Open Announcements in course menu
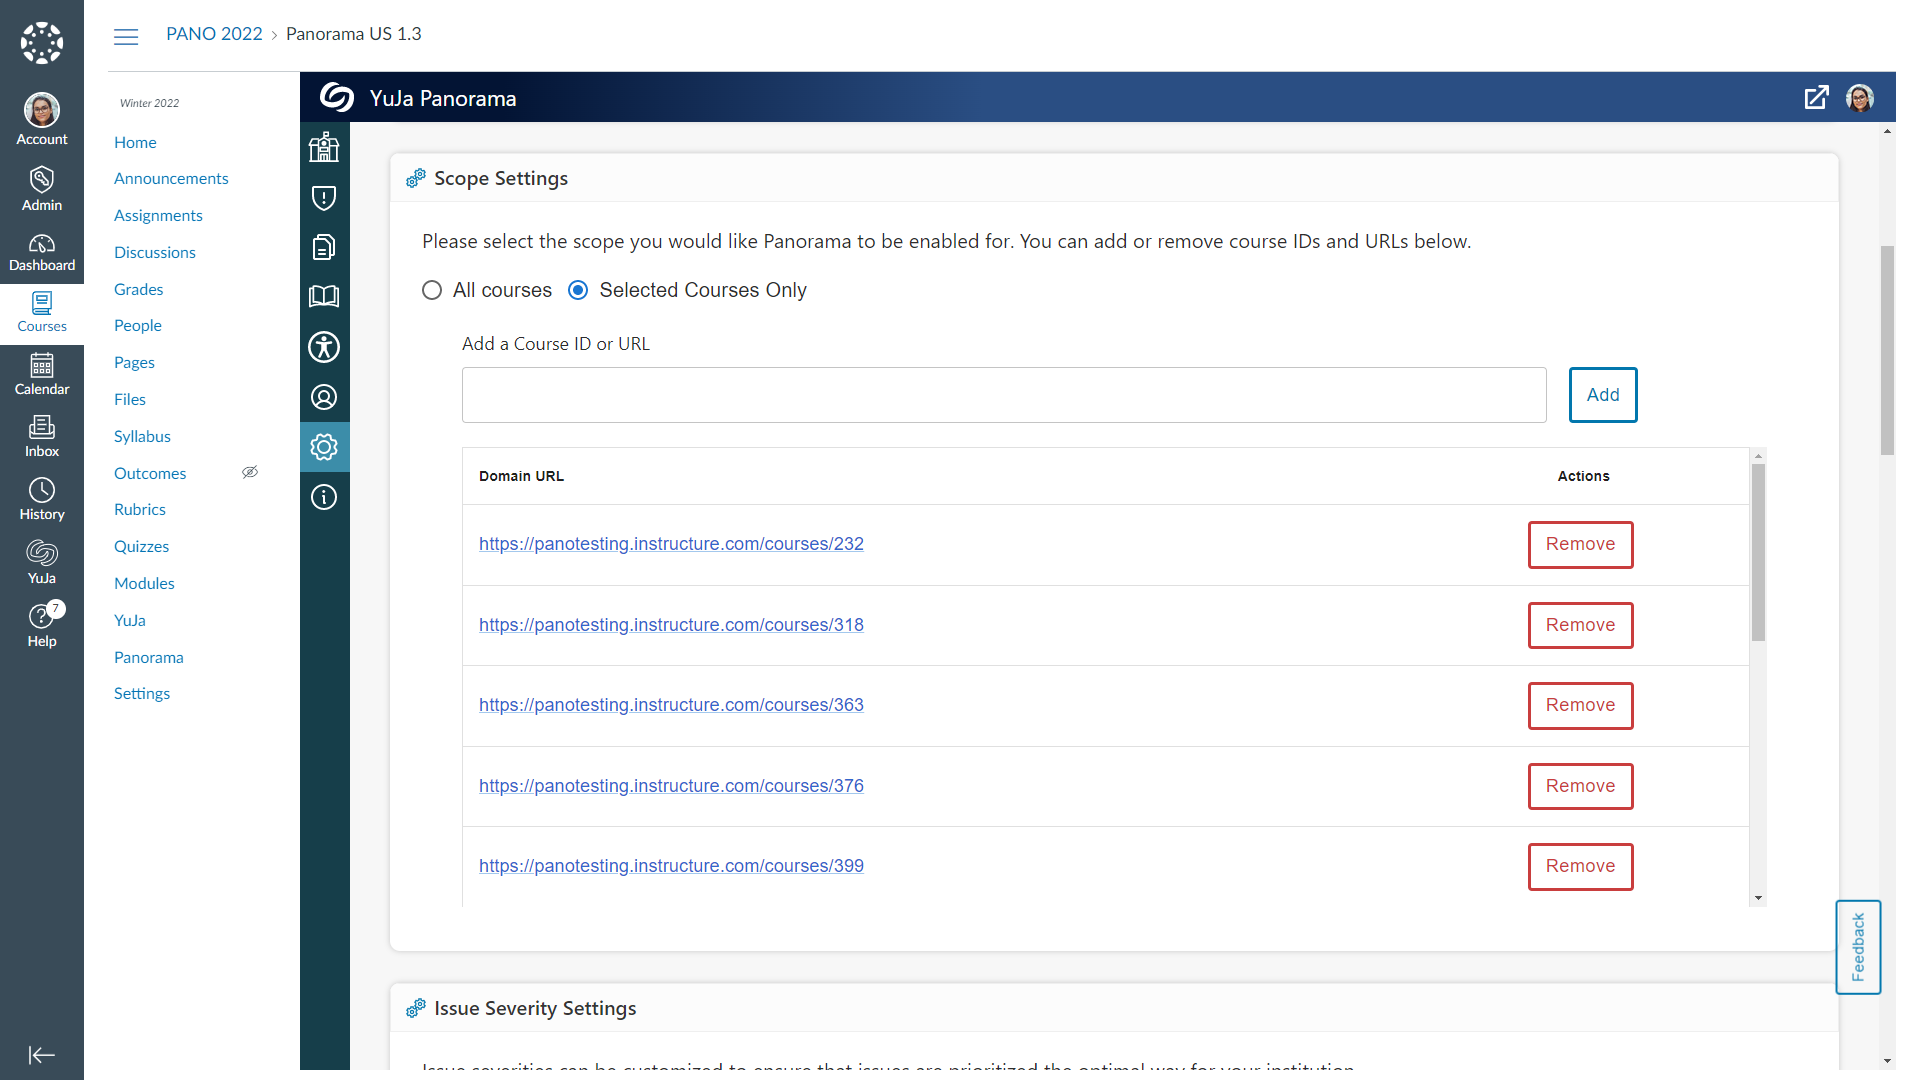 171,178
